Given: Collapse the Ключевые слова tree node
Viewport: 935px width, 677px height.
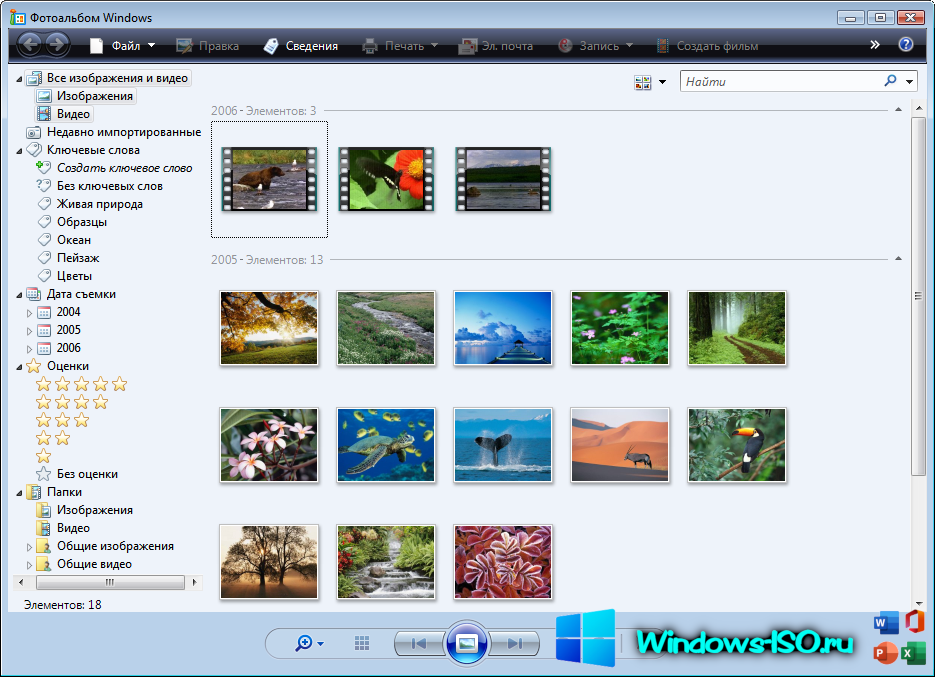Looking at the screenshot, I should (19, 151).
